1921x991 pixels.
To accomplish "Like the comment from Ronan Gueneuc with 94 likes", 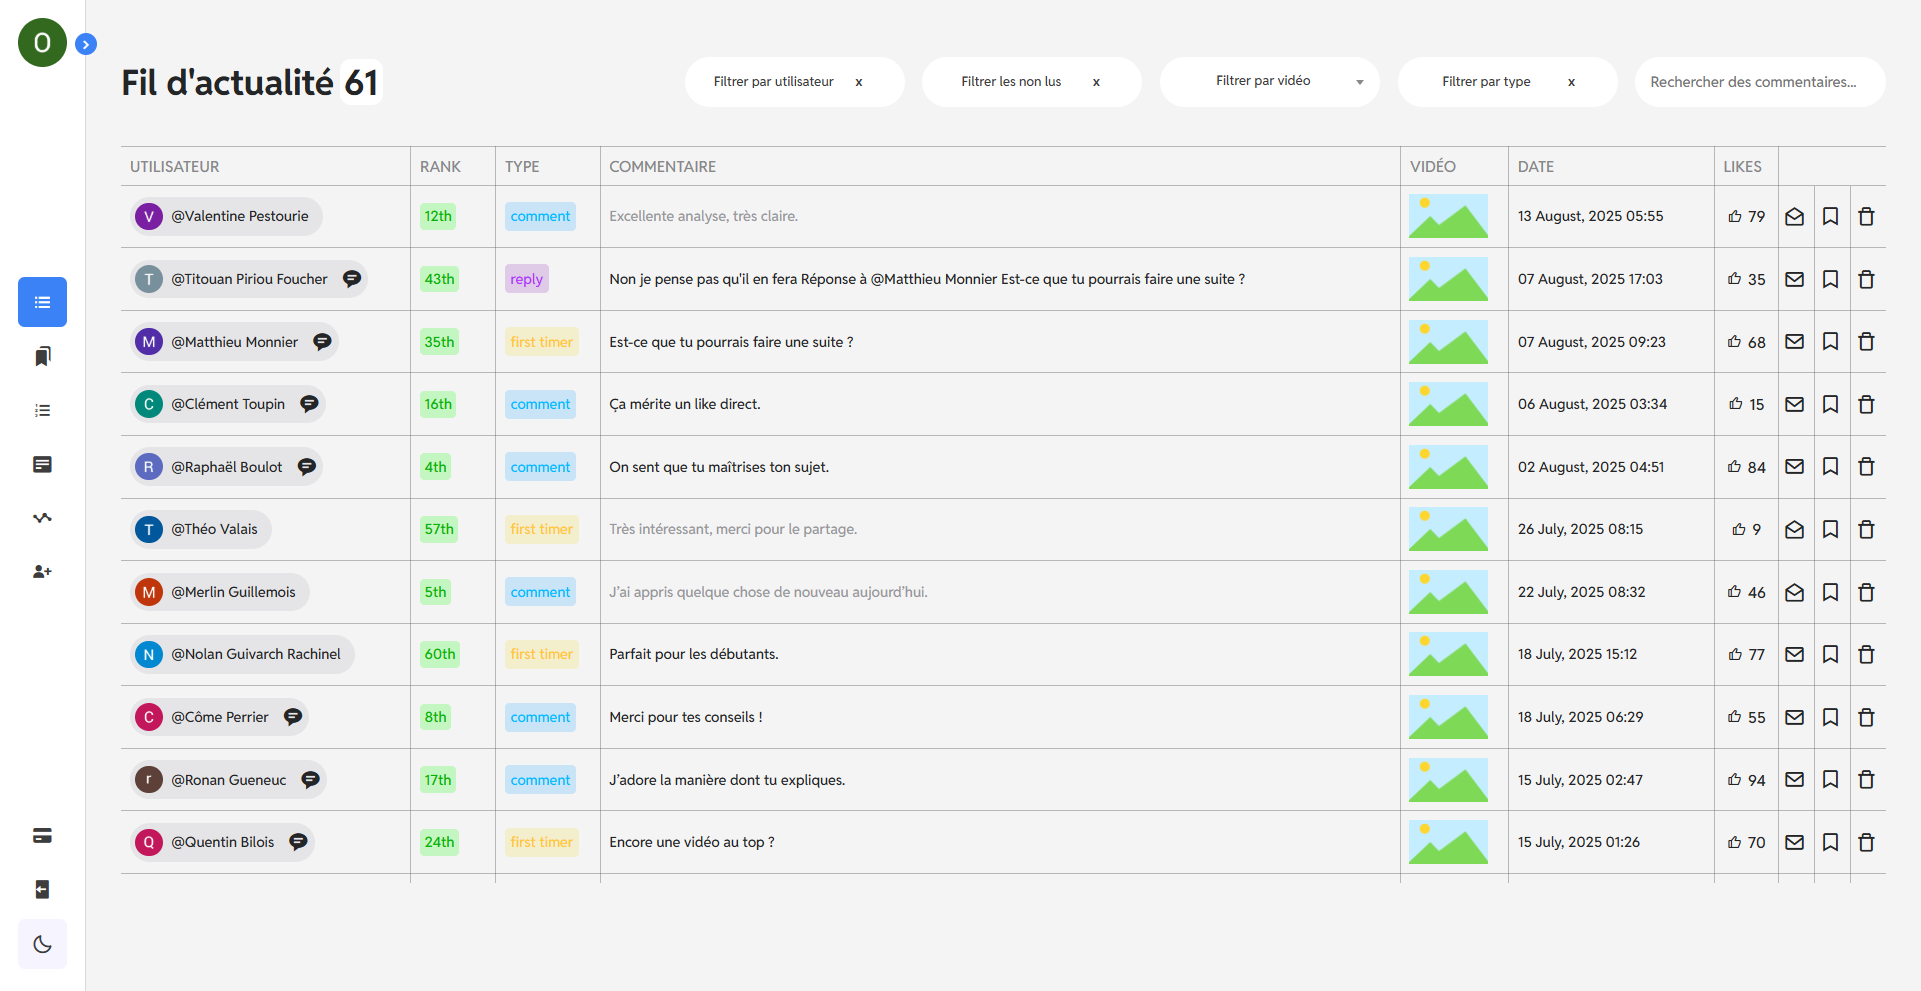I will 1735,779.
